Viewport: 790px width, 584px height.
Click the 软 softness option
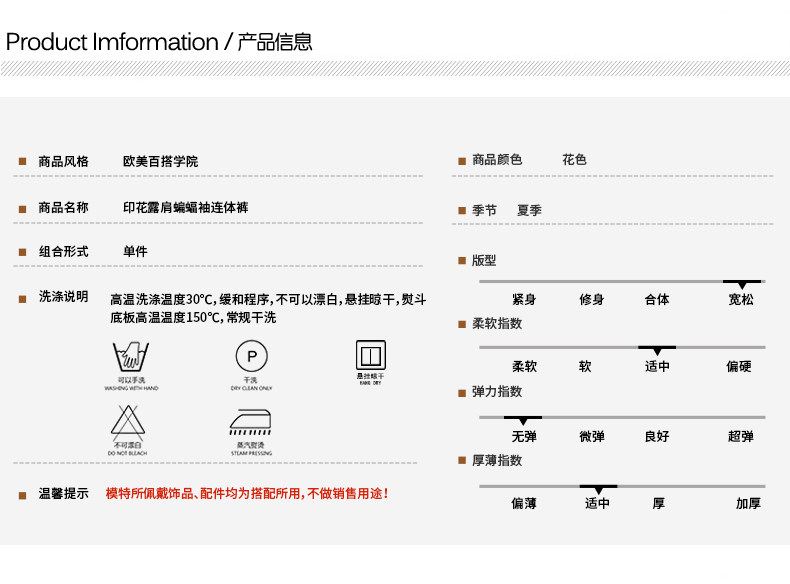point(585,366)
